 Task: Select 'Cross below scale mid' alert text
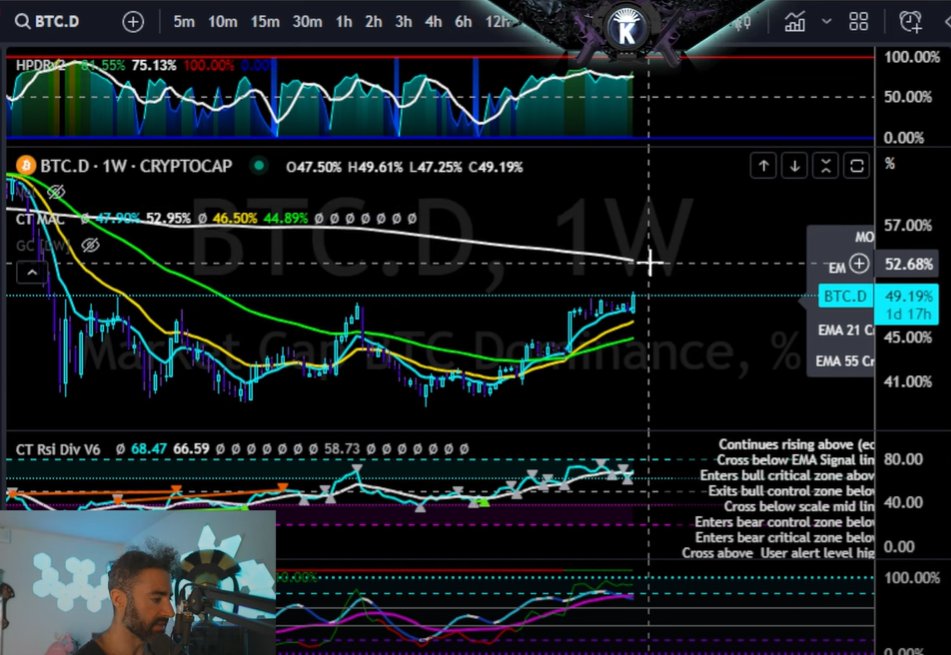pos(799,506)
